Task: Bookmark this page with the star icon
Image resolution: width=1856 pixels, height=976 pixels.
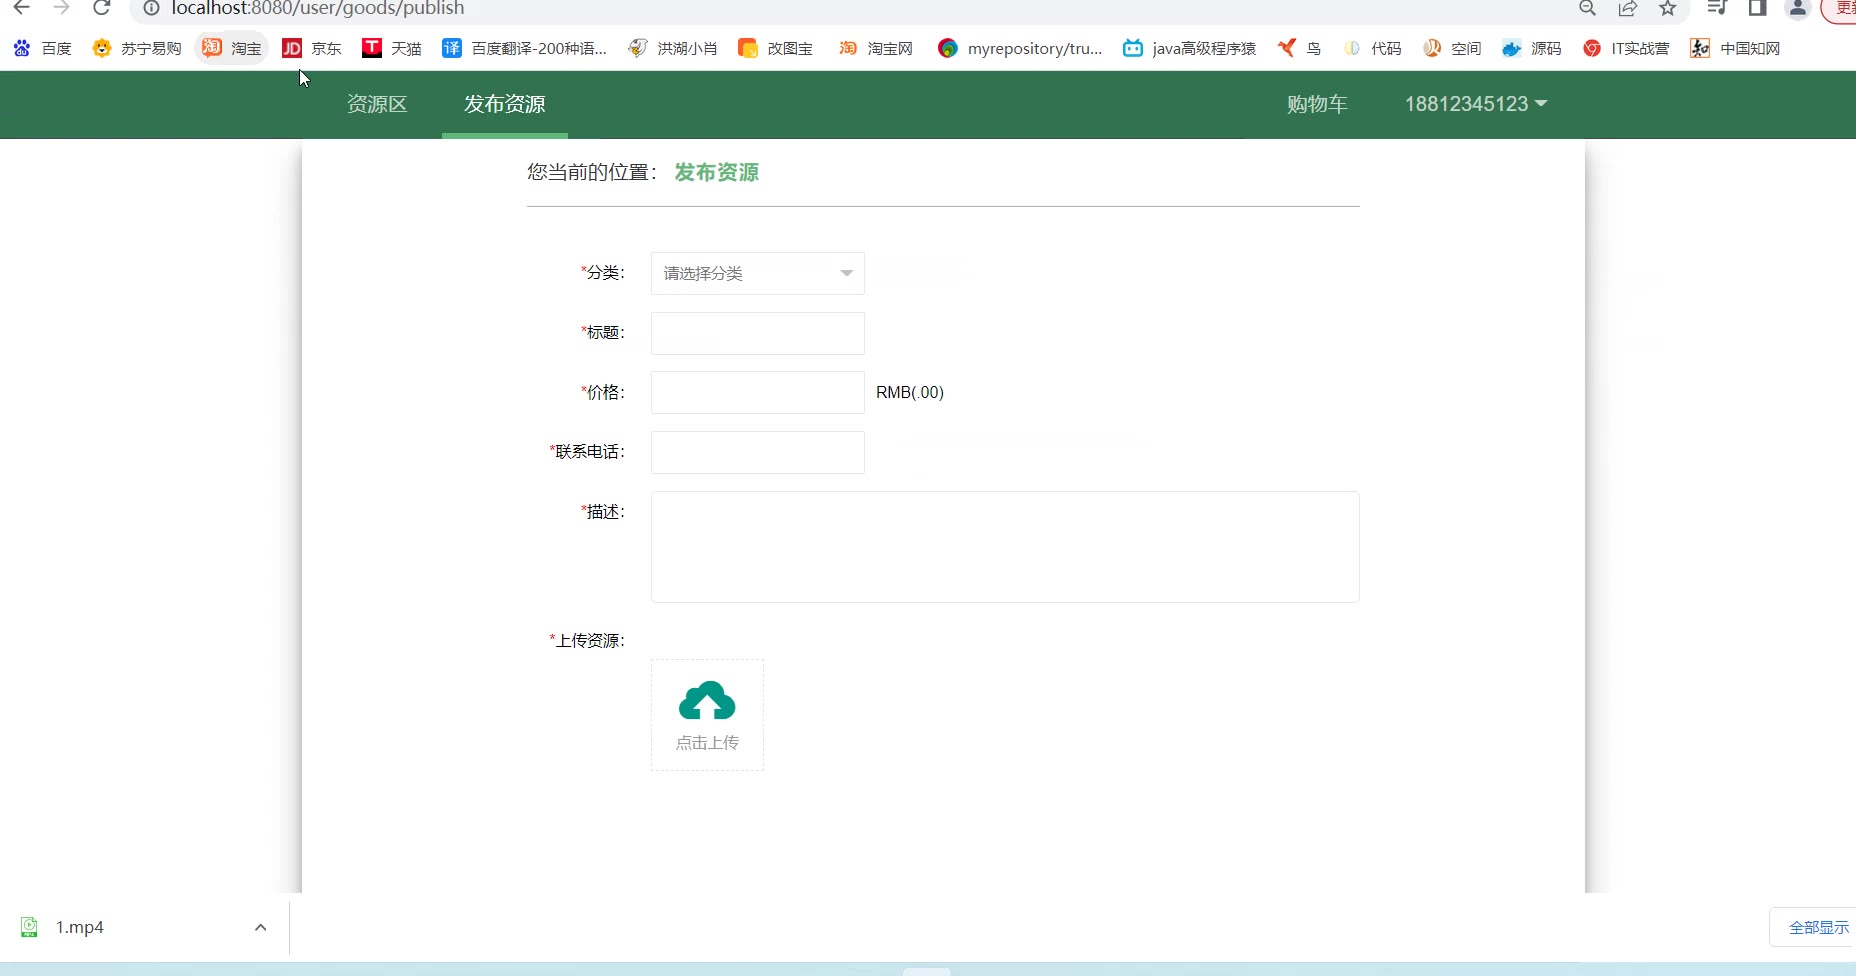Action: (1668, 8)
